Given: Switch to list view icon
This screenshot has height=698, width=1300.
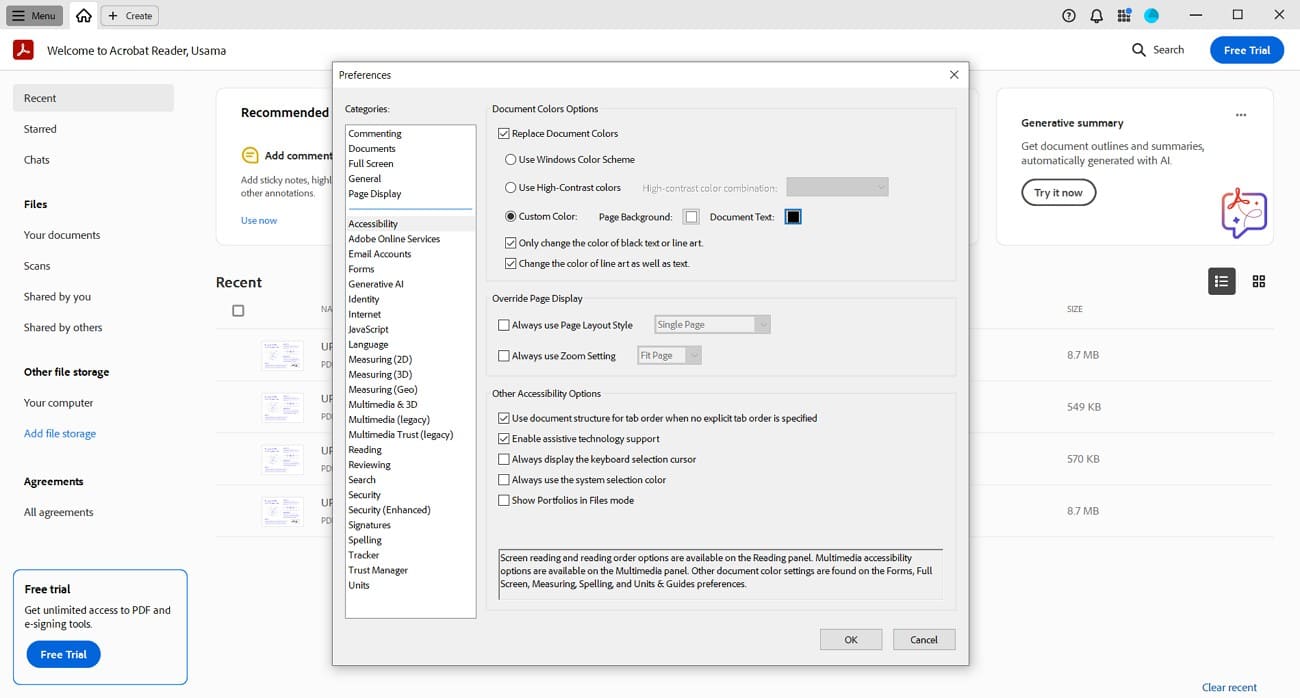Looking at the screenshot, I should pos(1221,282).
